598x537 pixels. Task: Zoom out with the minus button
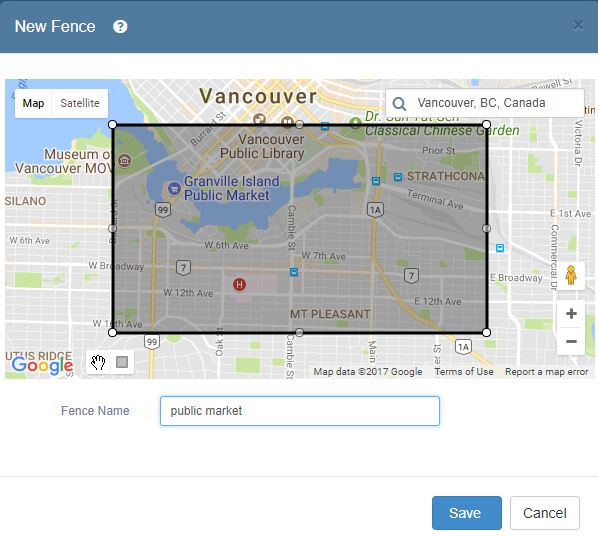click(571, 341)
